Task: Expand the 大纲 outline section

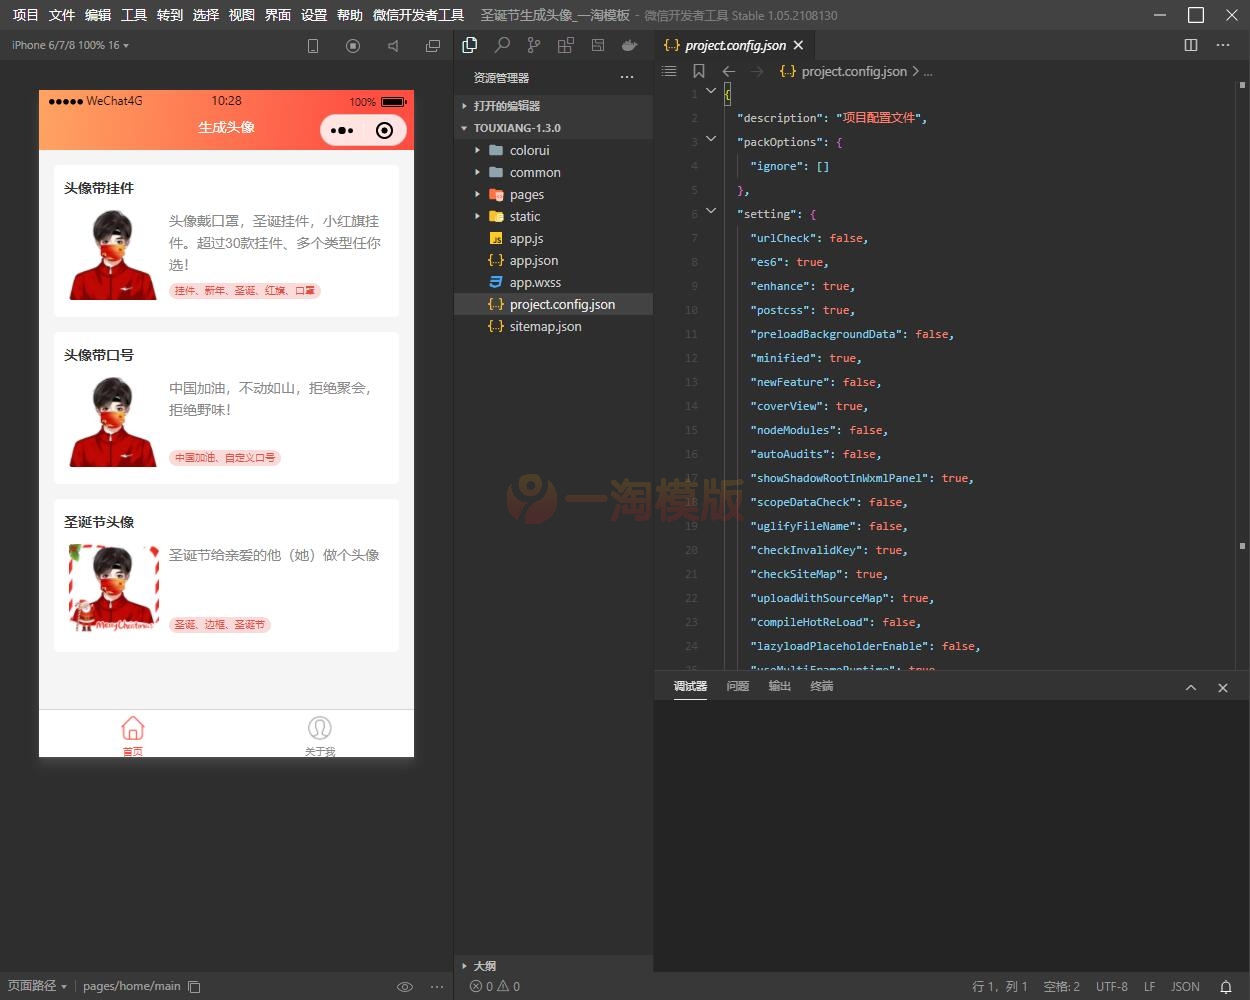Action: 485,966
